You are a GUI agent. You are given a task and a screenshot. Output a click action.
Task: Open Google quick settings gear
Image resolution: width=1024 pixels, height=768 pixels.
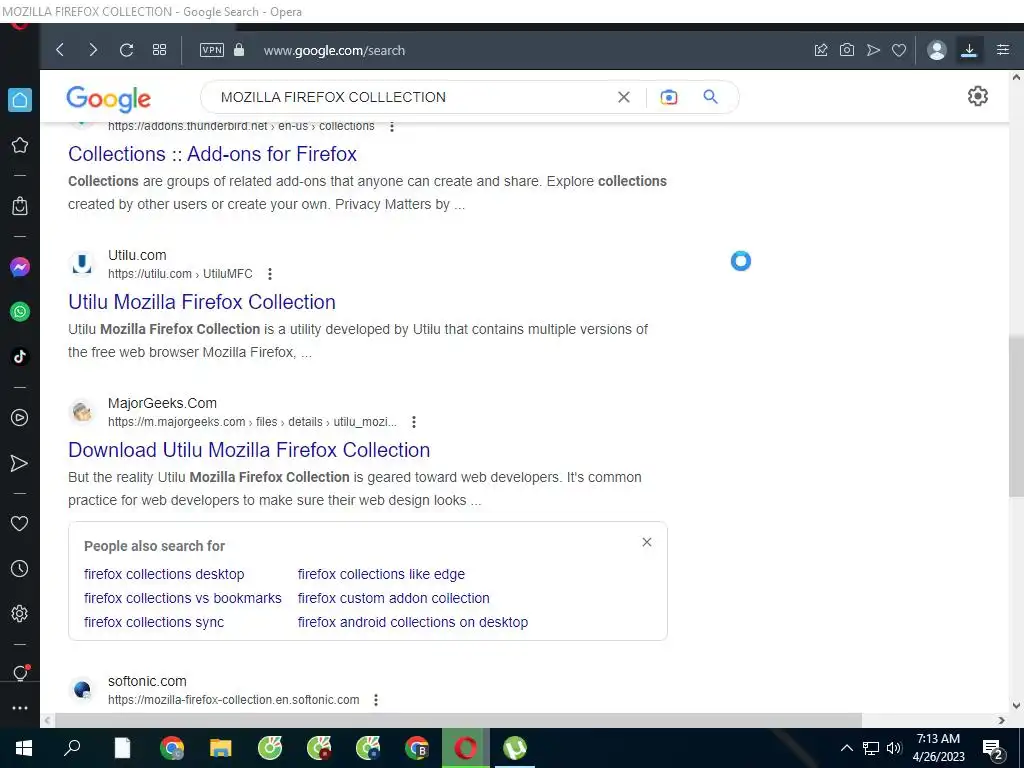pyautogui.click(x=978, y=96)
